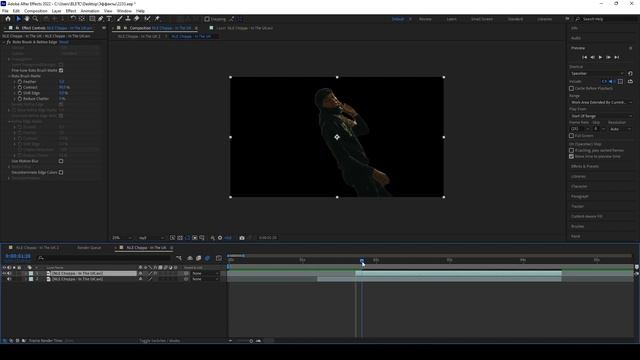This screenshot has height=360, width=640.
Task: Open the Graph Editor icon in timeline
Action: [219, 258]
